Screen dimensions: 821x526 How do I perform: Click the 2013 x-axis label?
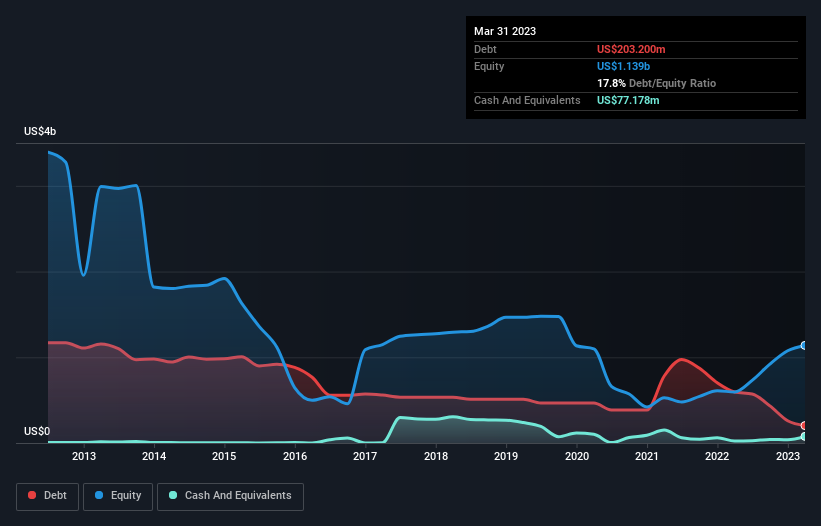coord(84,456)
